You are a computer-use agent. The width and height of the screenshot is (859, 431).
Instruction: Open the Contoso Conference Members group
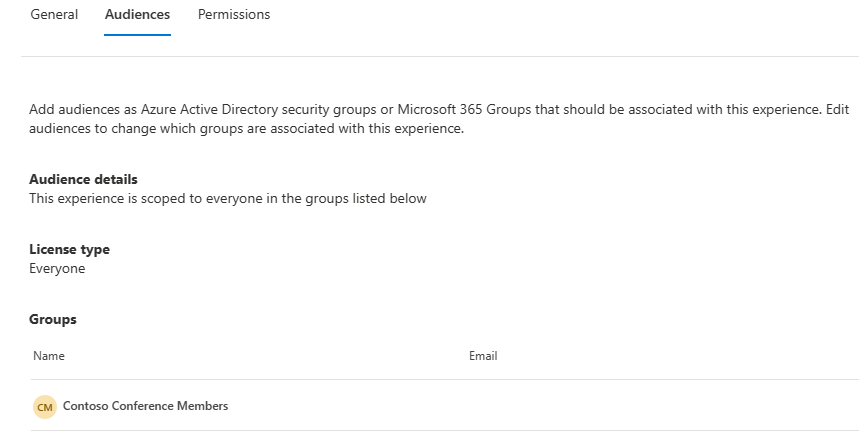point(145,406)
